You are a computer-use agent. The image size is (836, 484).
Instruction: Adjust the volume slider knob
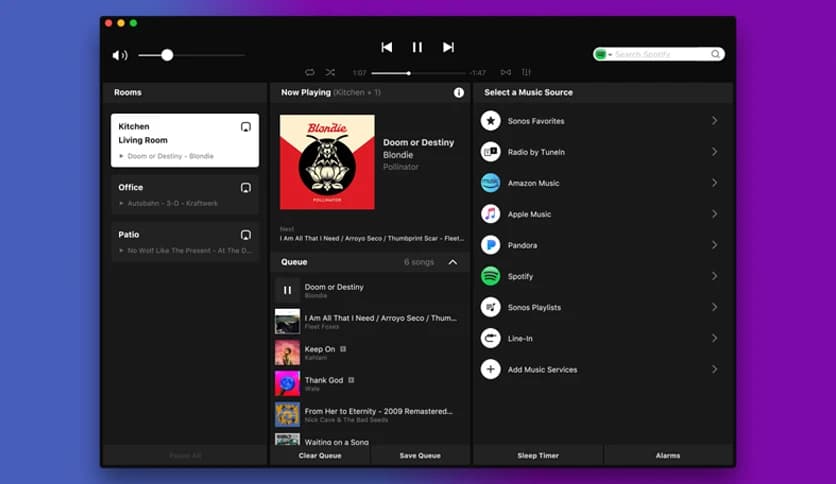click(167, 55)
